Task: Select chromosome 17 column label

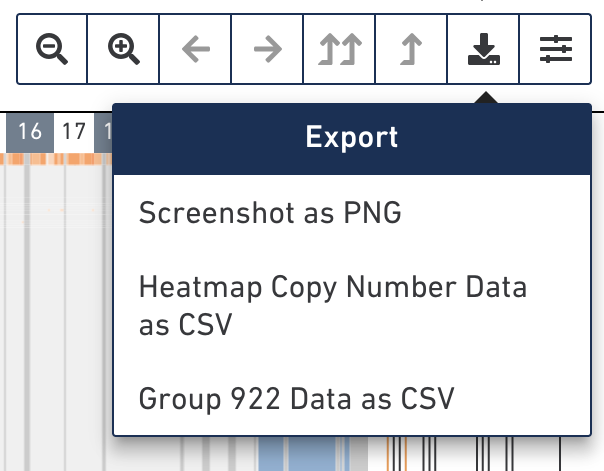Action: [72, 131]
